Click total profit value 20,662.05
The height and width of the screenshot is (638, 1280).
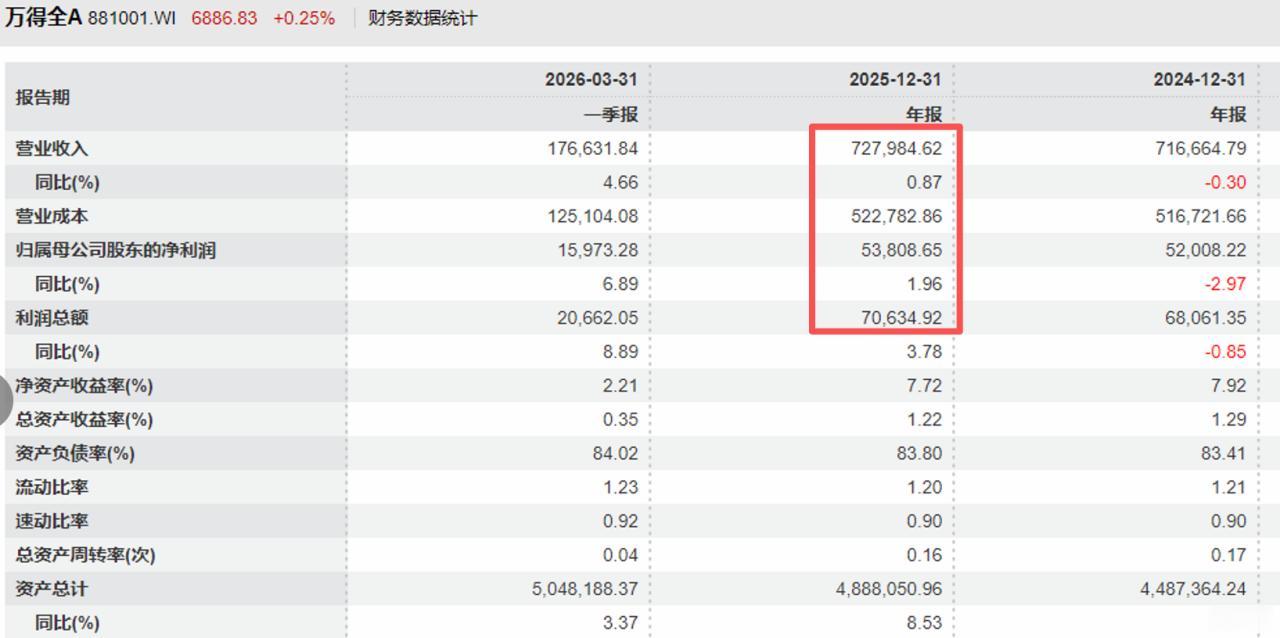(598, 318)
